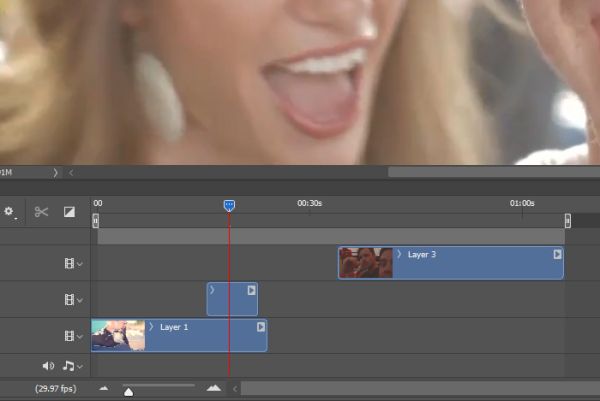Image resolution: width=600 pixels, height=401 pixels.
Task: Expand Layer 1 clip properties chevron
Action: point(151,326)
